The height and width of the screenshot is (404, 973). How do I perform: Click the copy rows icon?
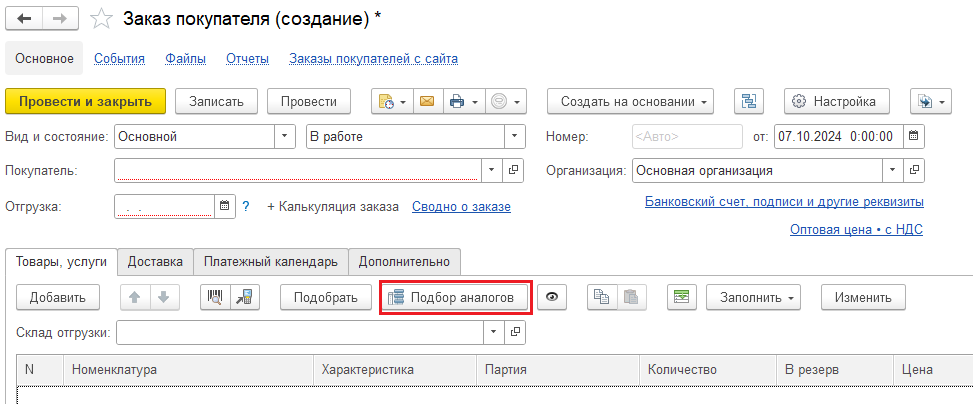[x=601, y=297]
